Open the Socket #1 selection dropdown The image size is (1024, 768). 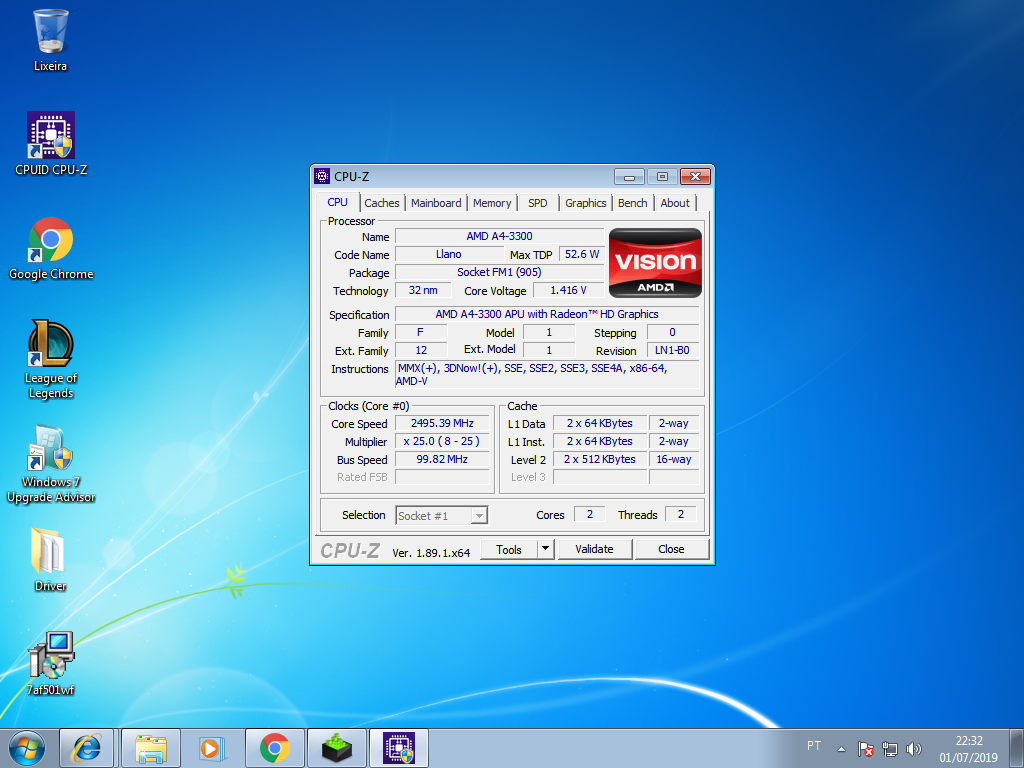coord(441,516)
